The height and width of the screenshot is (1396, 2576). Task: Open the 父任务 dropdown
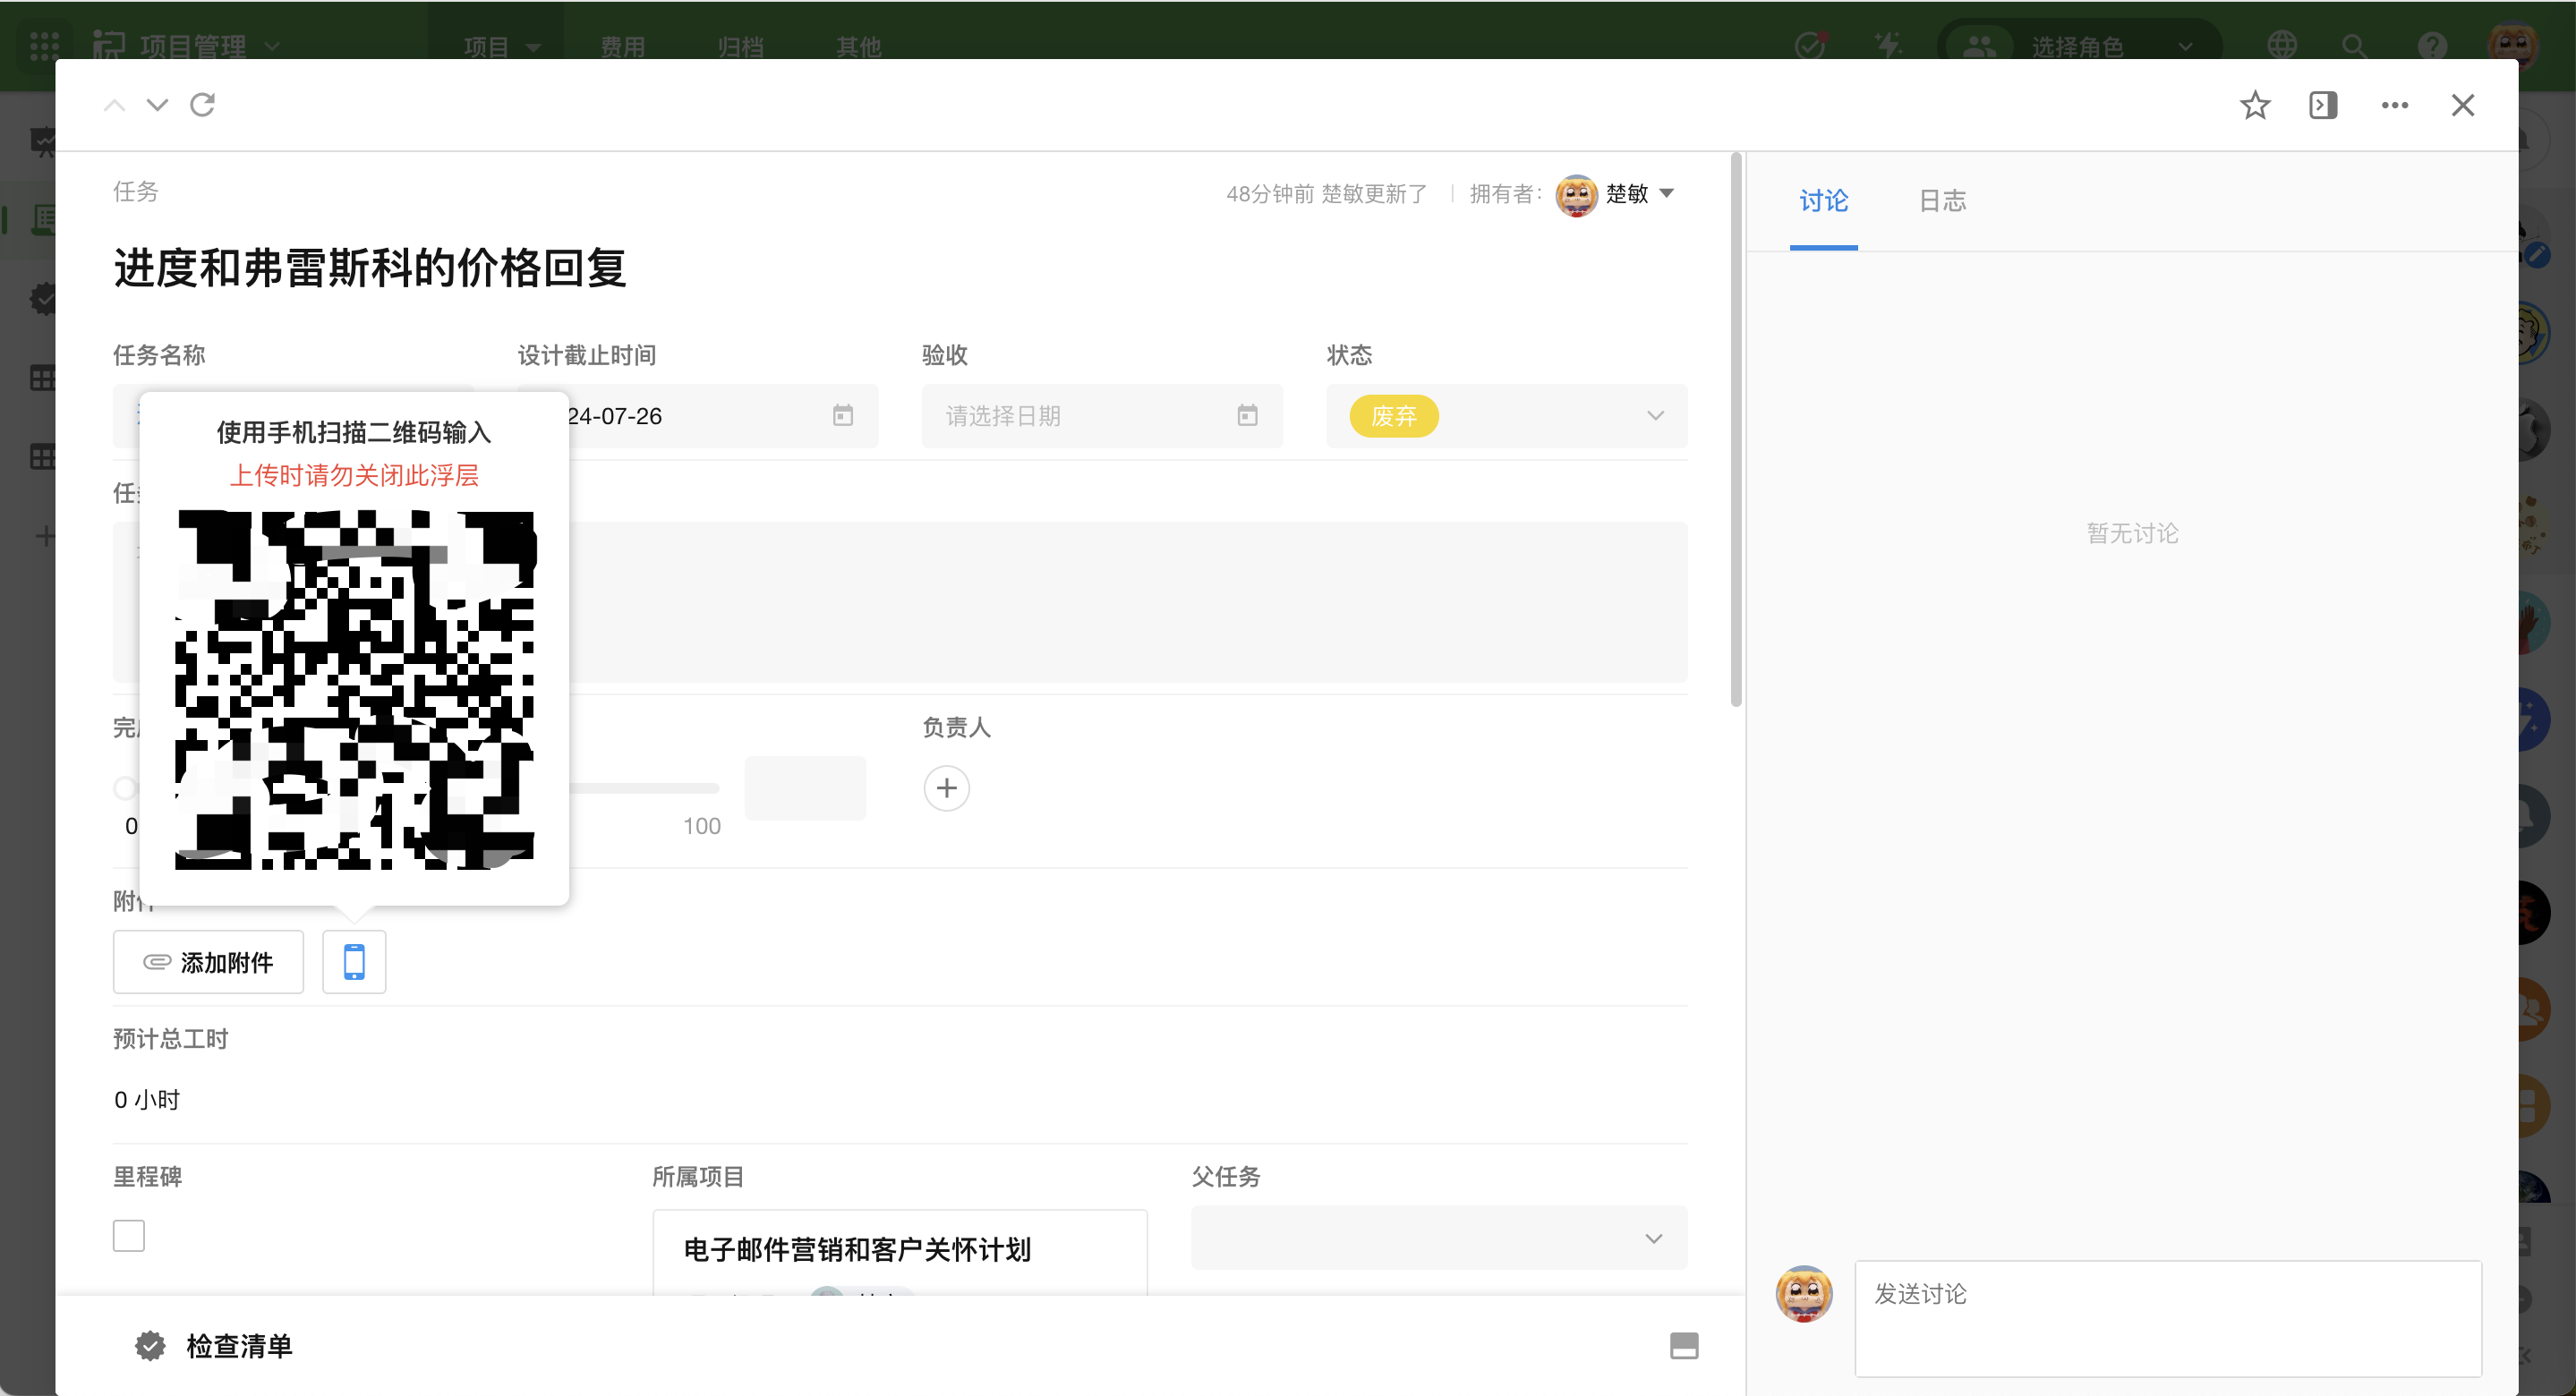click(x=1439, y=1238)
